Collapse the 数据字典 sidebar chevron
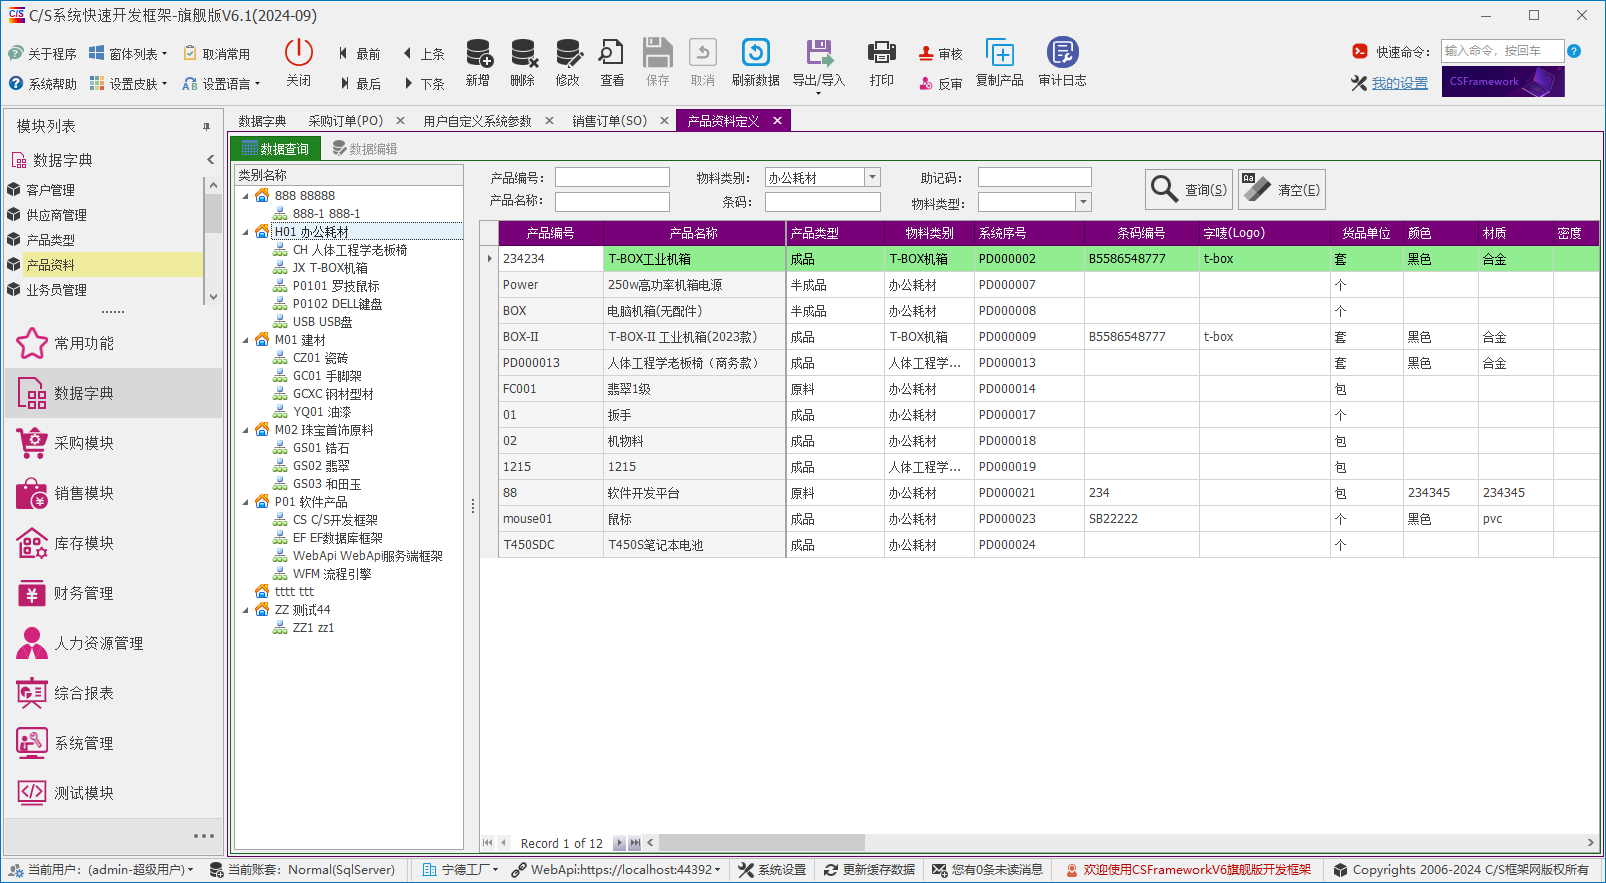Viewport: 1606px width, 883px height. click(x=210, y=160)
